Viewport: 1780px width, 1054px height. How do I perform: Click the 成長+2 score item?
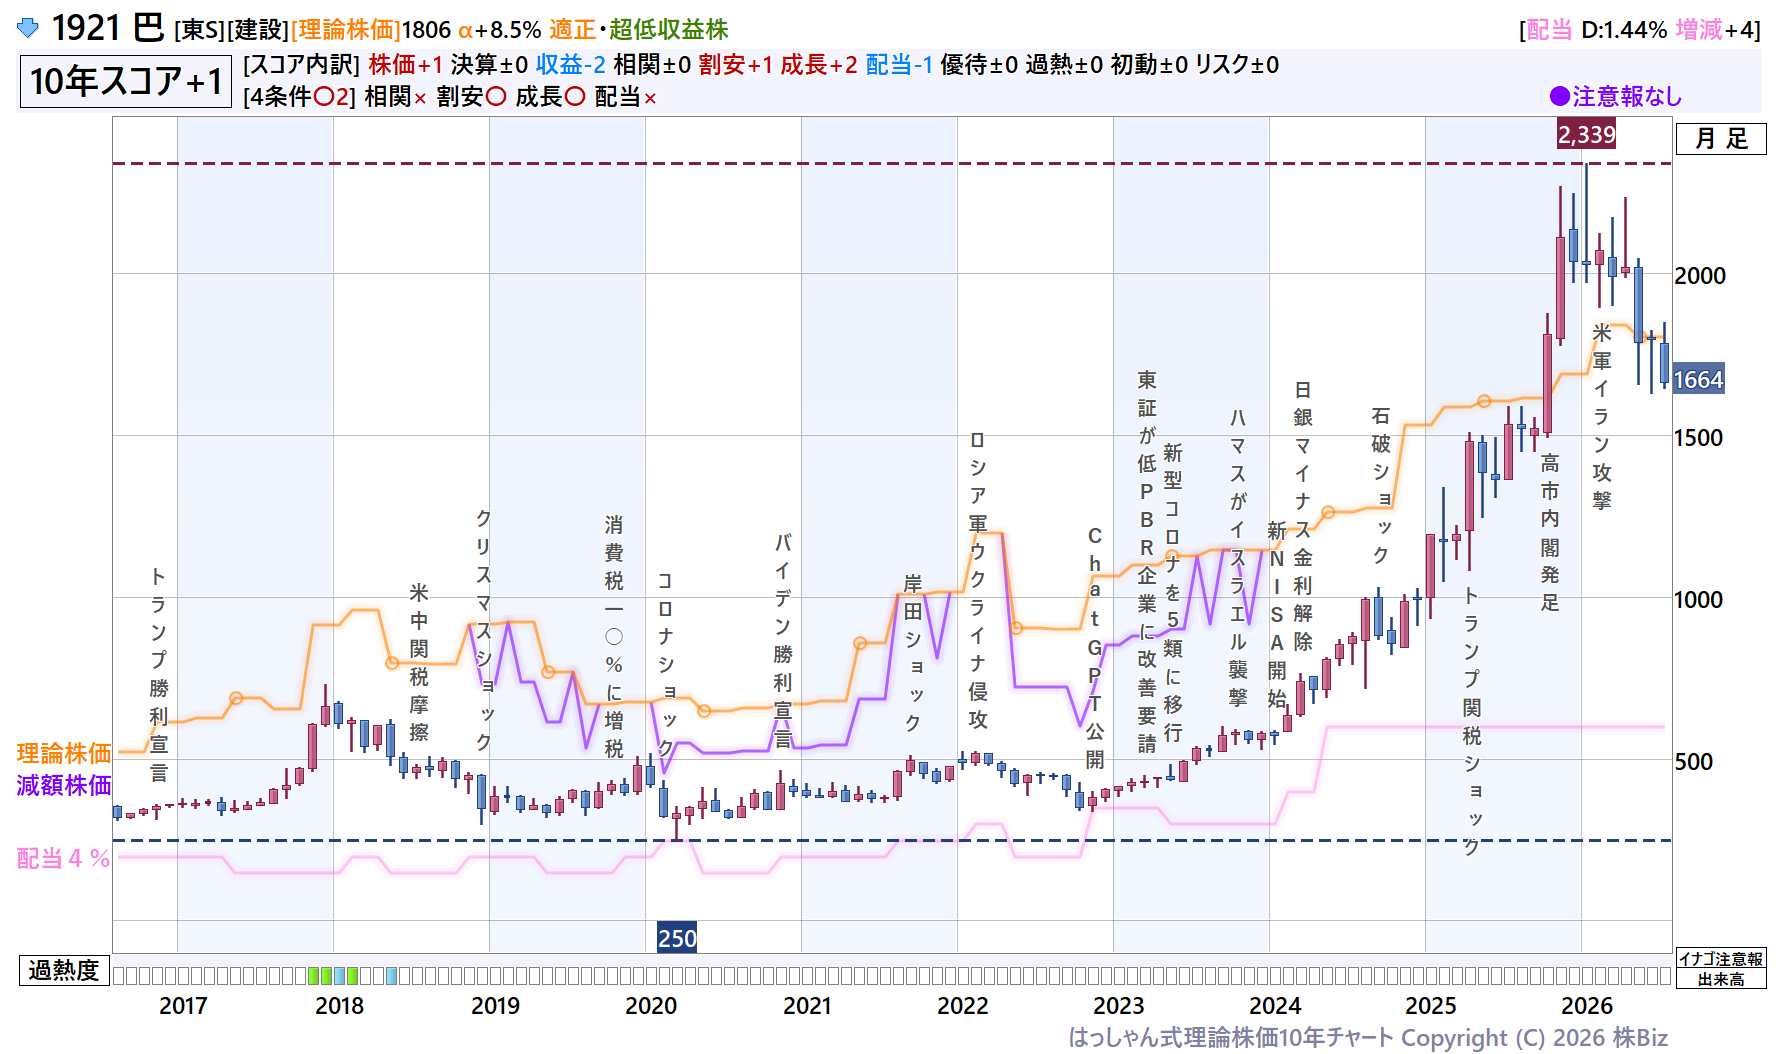click(x=819, y=65)
